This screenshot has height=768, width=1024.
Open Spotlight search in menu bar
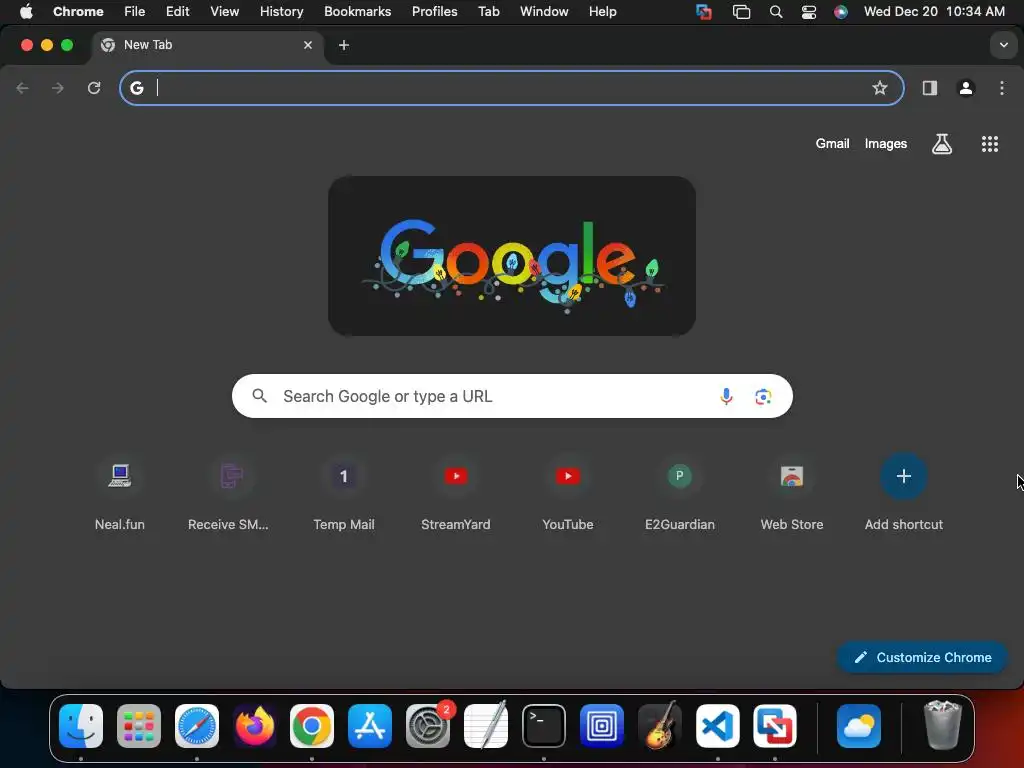776,11
